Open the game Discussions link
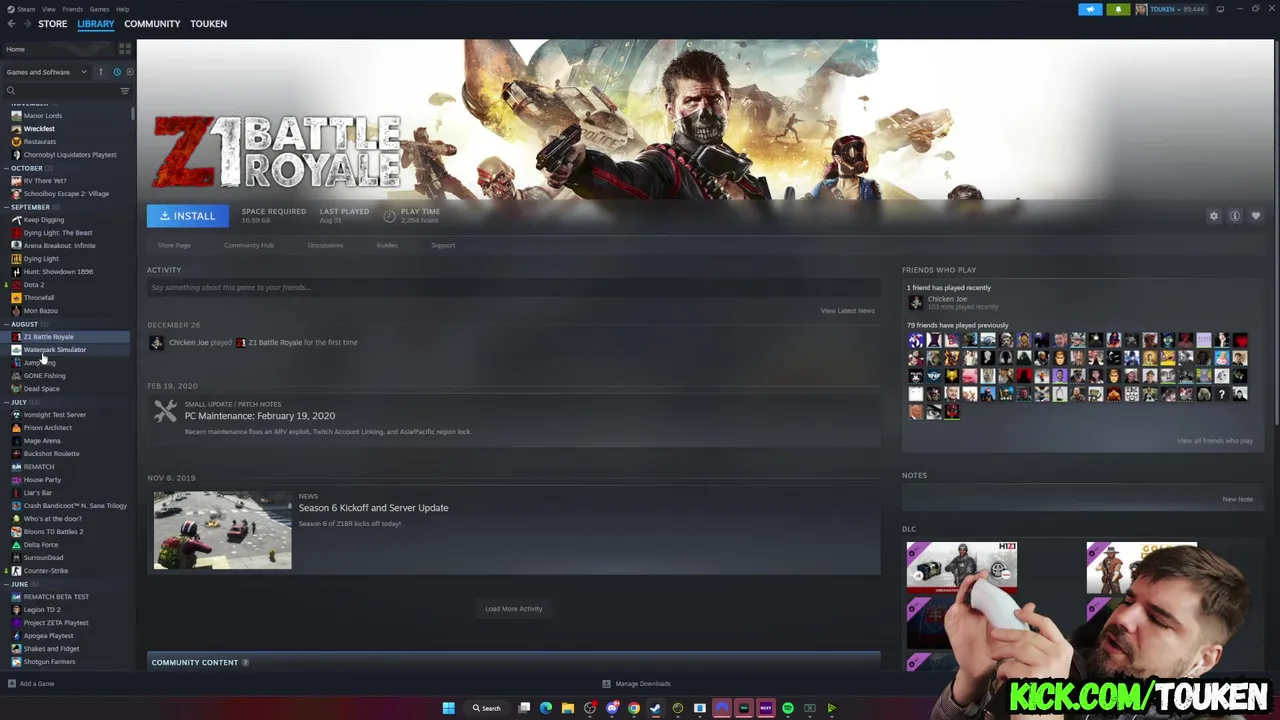The width and height of the screenshot is (1280, 720). coord(325,245)
